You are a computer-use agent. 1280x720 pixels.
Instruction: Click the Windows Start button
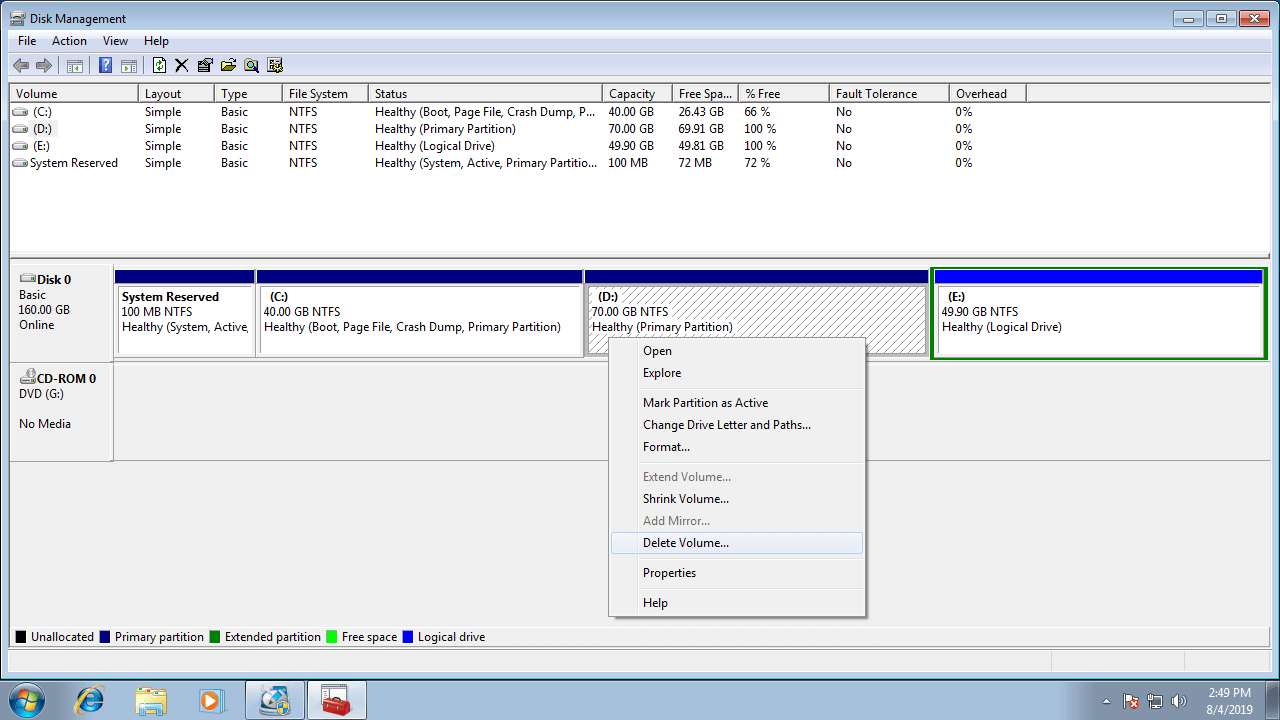25,700
